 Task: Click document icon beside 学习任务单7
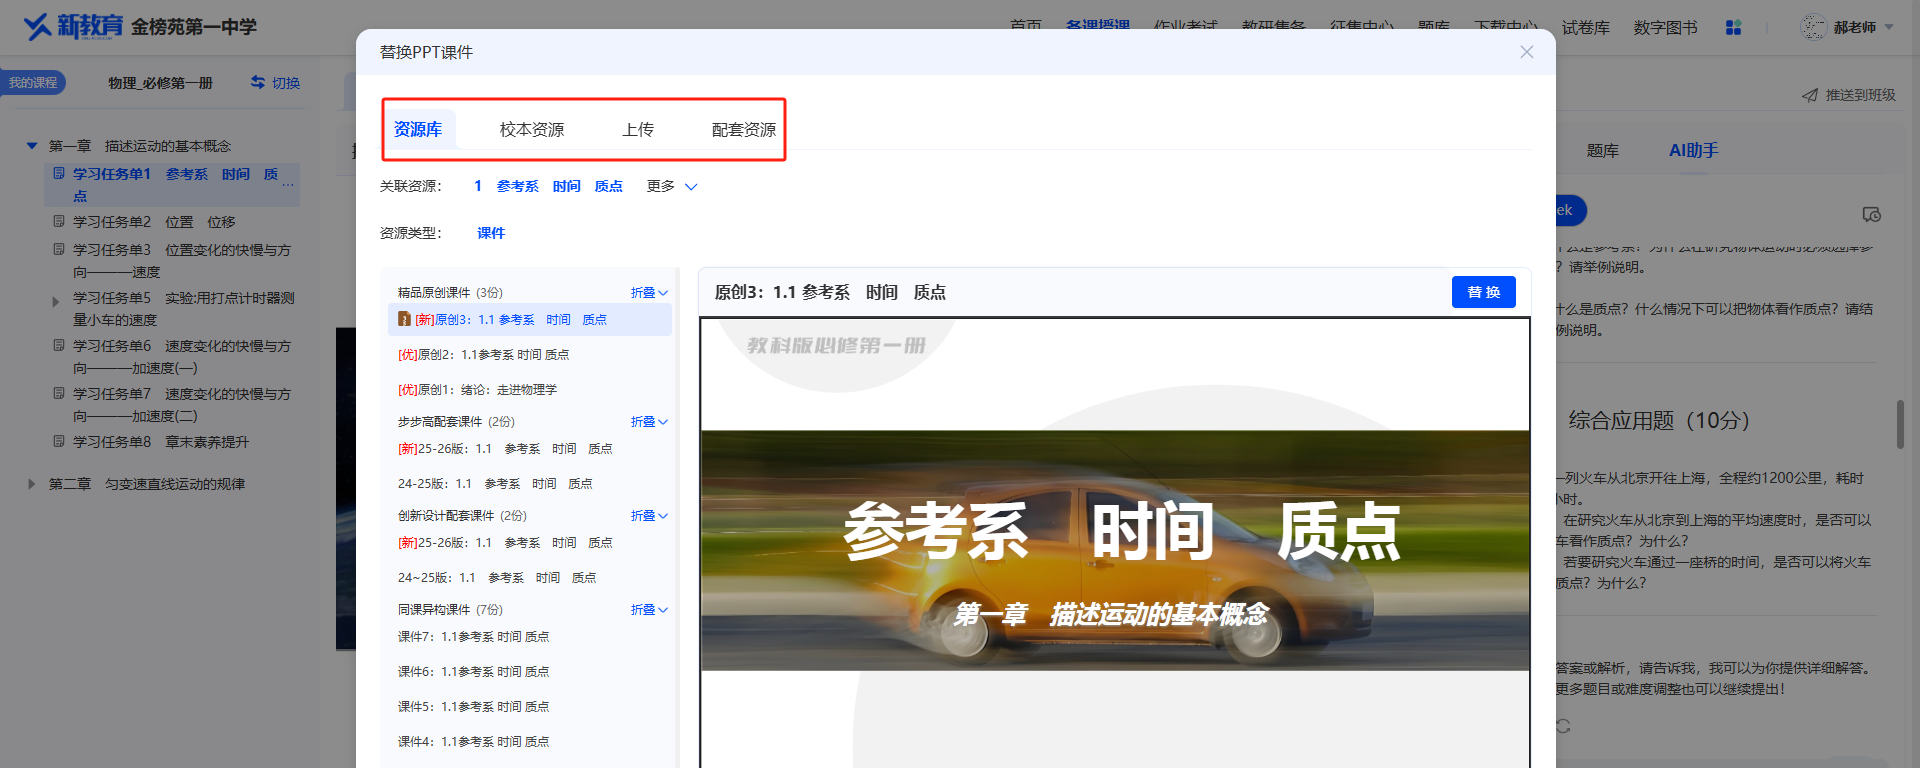tap(59, 393)
